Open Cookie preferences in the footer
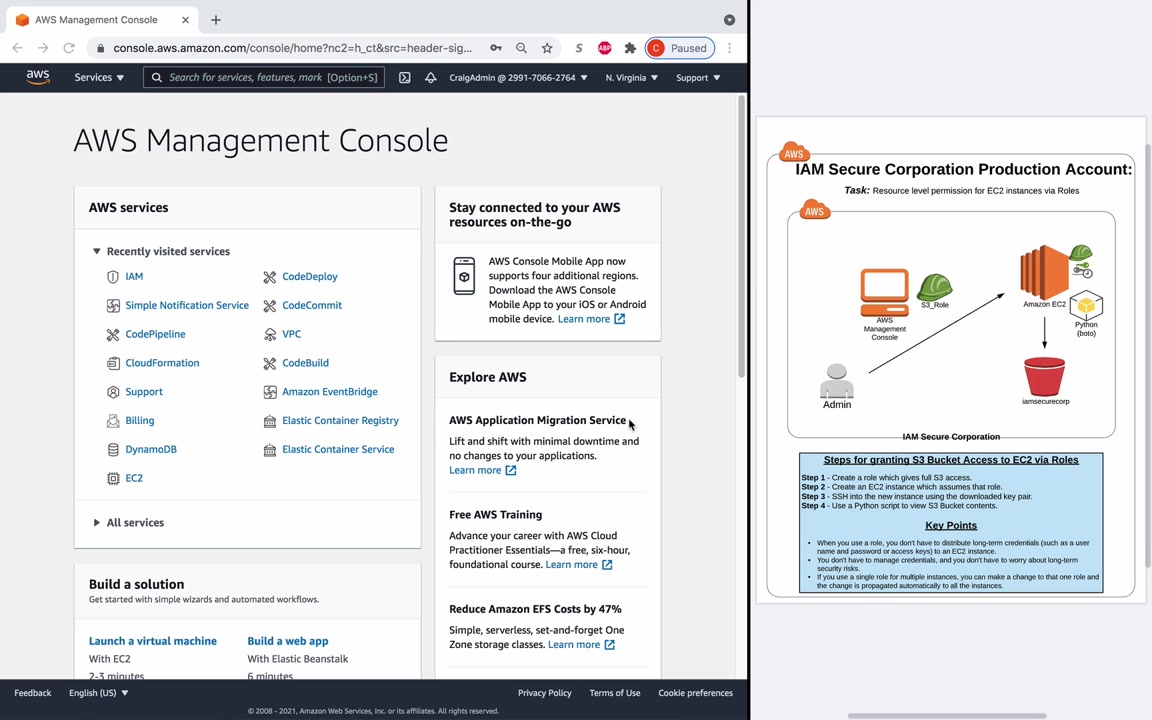1152x720 pixels. tap(695, 693)
